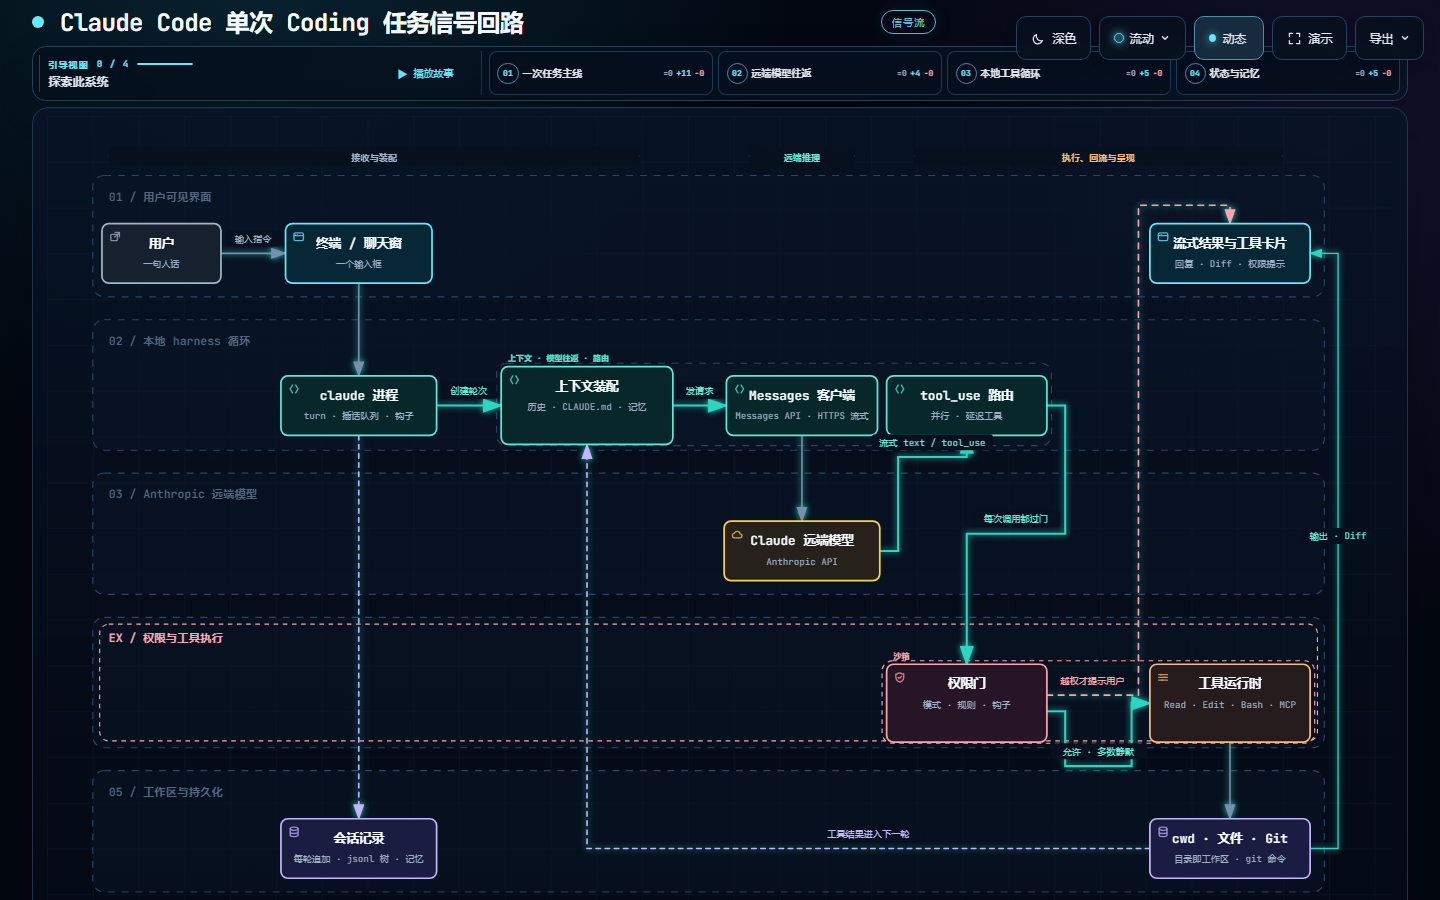Toggle the 深色 dark theme button

point(1054,38)
